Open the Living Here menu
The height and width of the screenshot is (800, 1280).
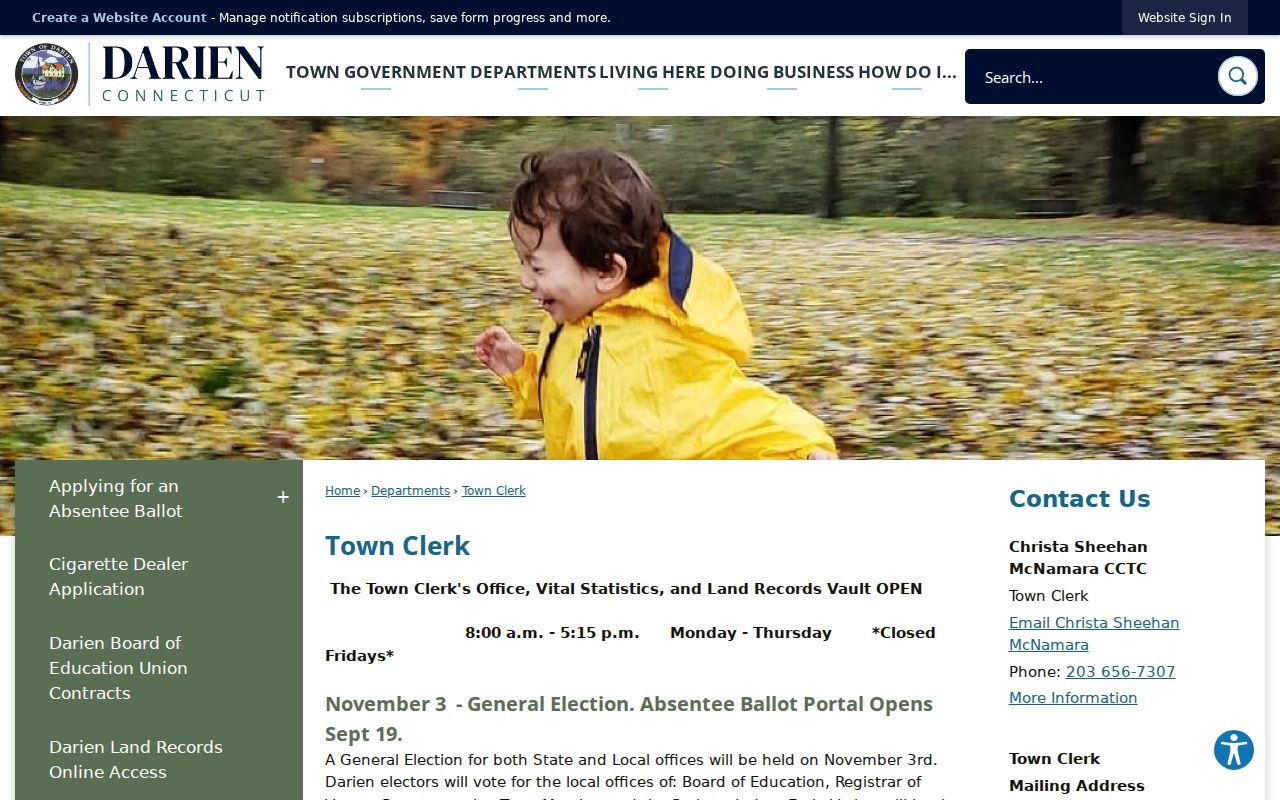point(653,72)
